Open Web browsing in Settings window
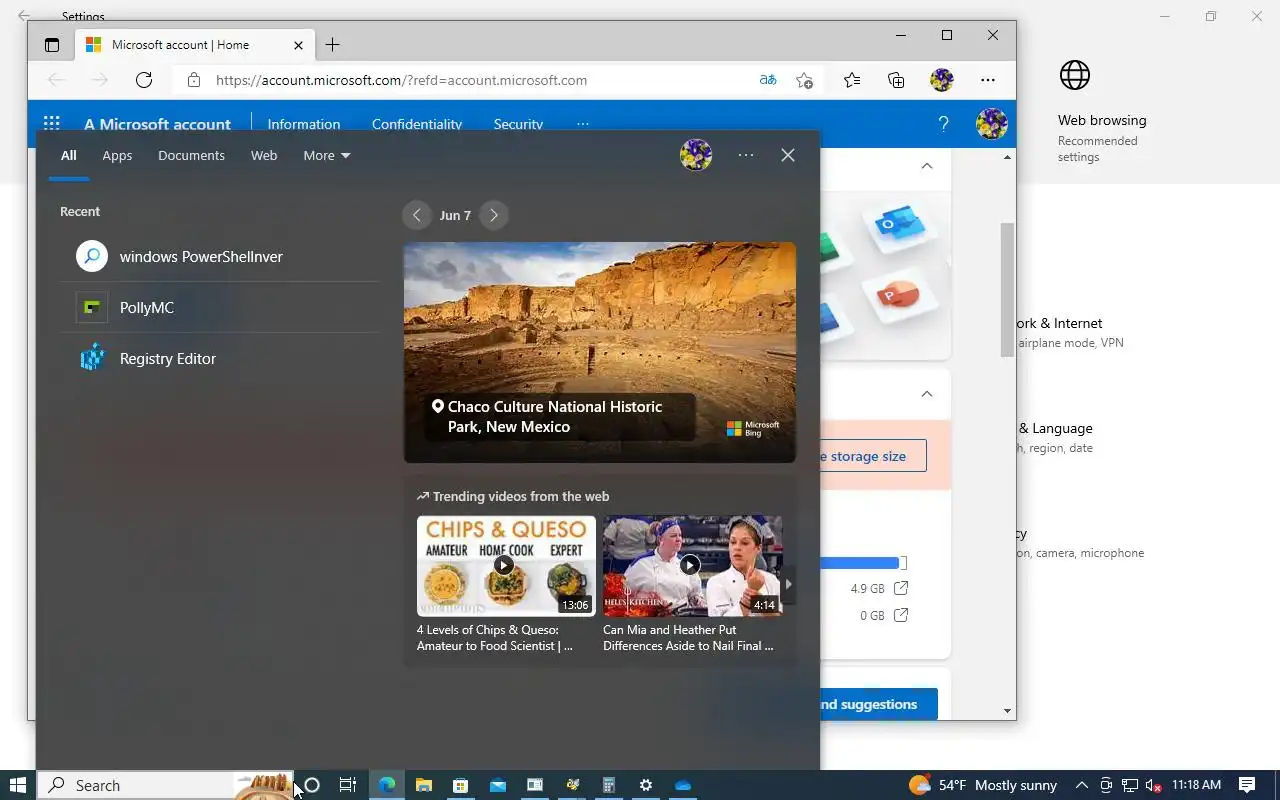1280x800 pixels. tap(1102, 112)
